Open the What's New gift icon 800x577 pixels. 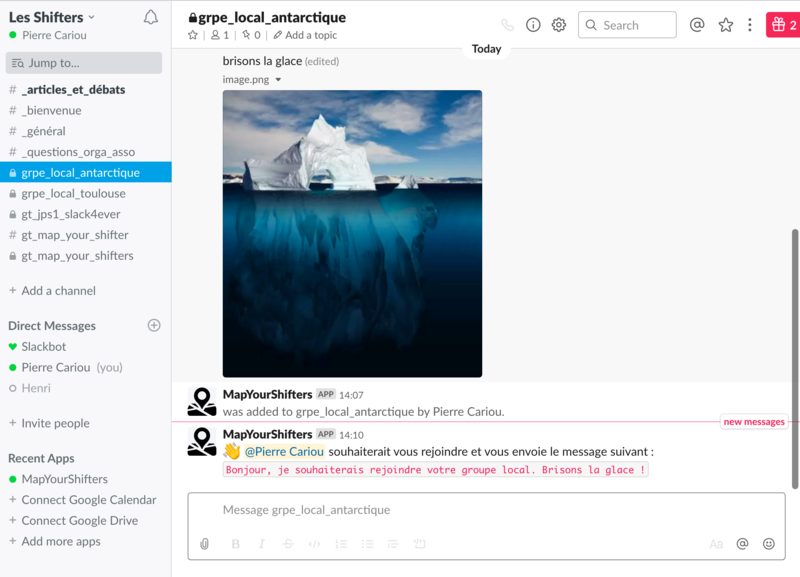(x=782, y=25)
